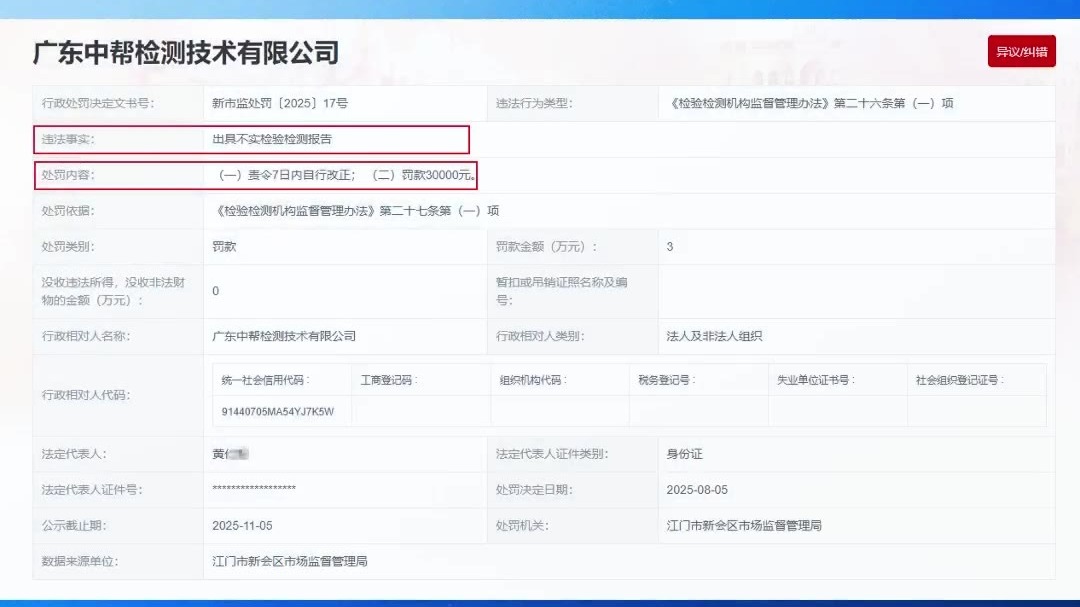Click the 处罚内容 label
This screenshot has width=1080, height=607.
pos(68,175)
